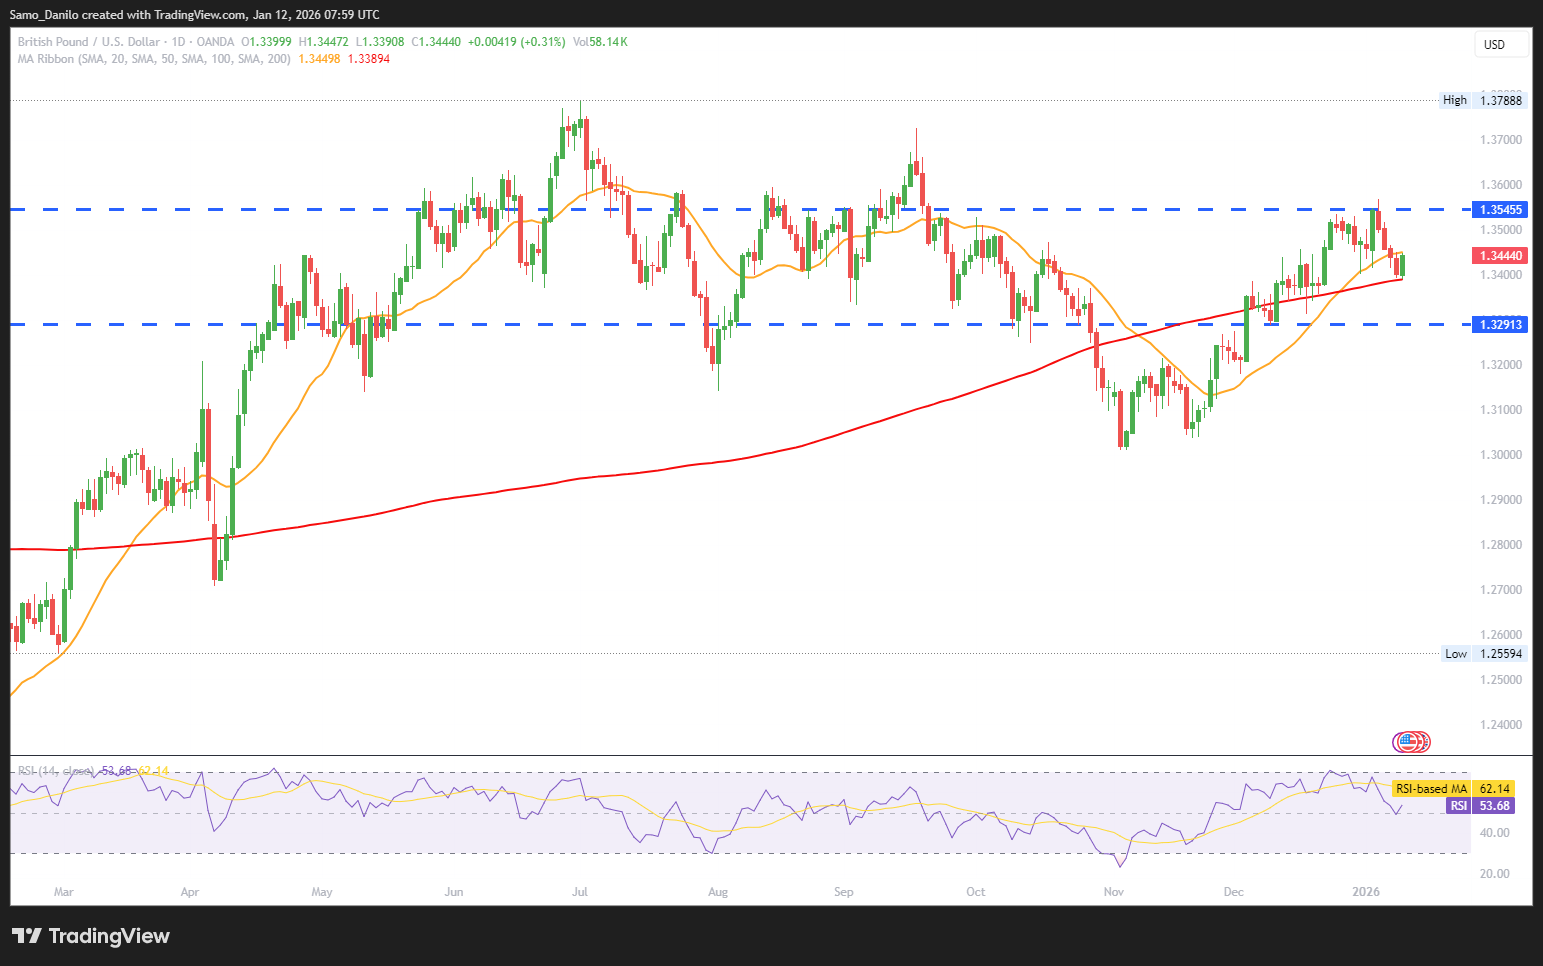1543x966 pixels.
Task: Select the red current price label 1.34440
Action: tap(1500, 256)
